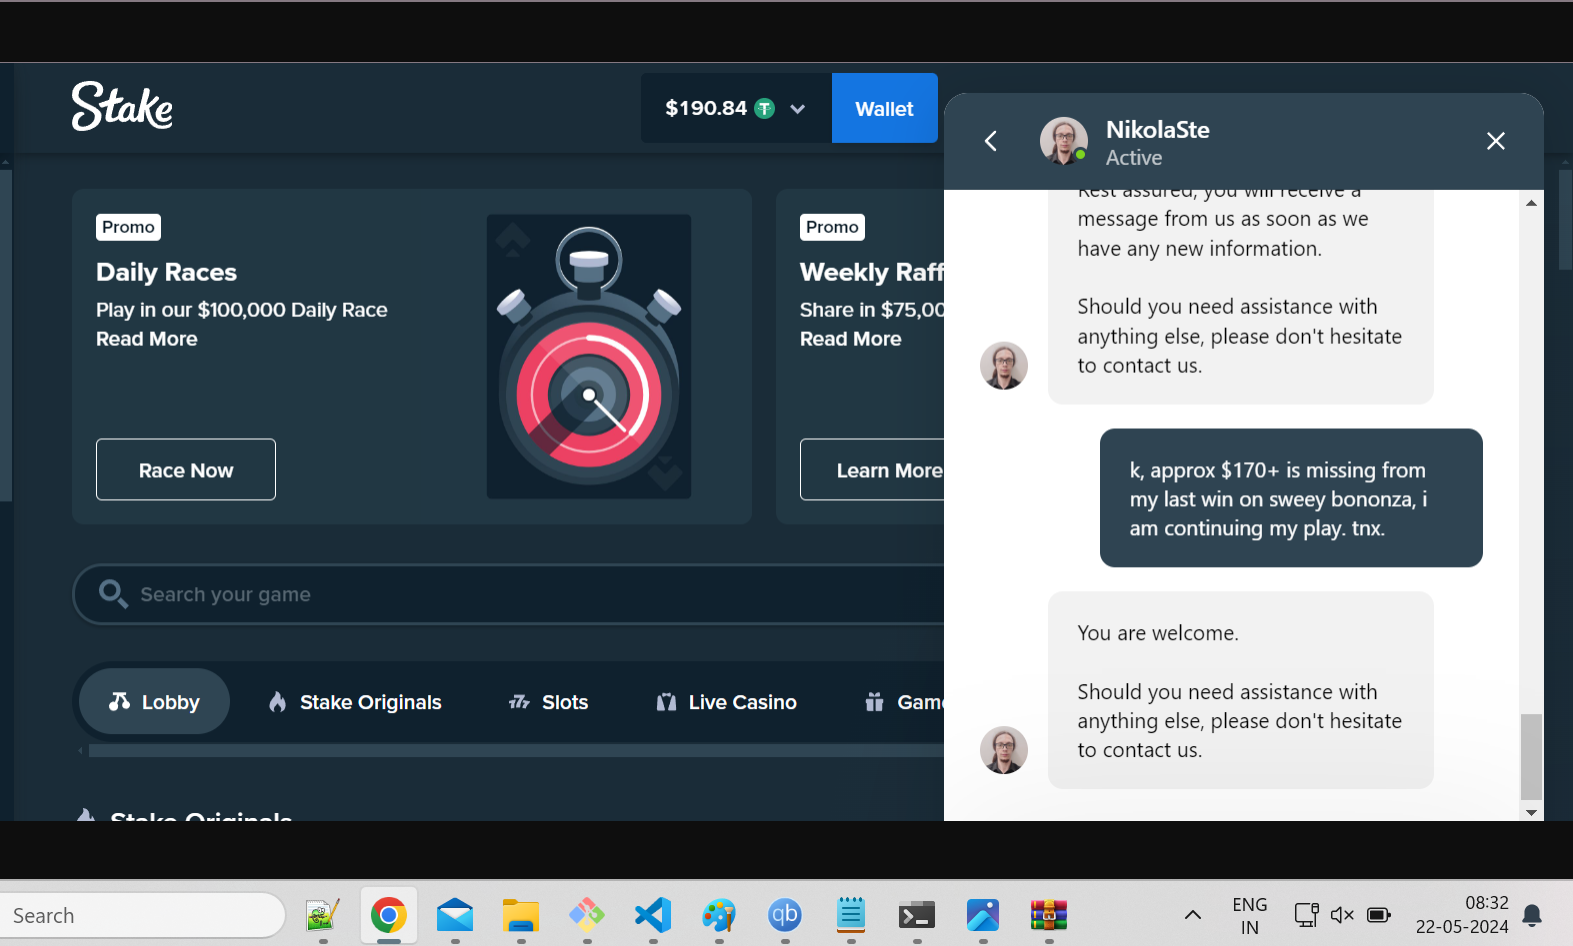Open qBittorrent from the taskbar
Viewport: 1573px width, 946px height.
click(x=785, y=914)
